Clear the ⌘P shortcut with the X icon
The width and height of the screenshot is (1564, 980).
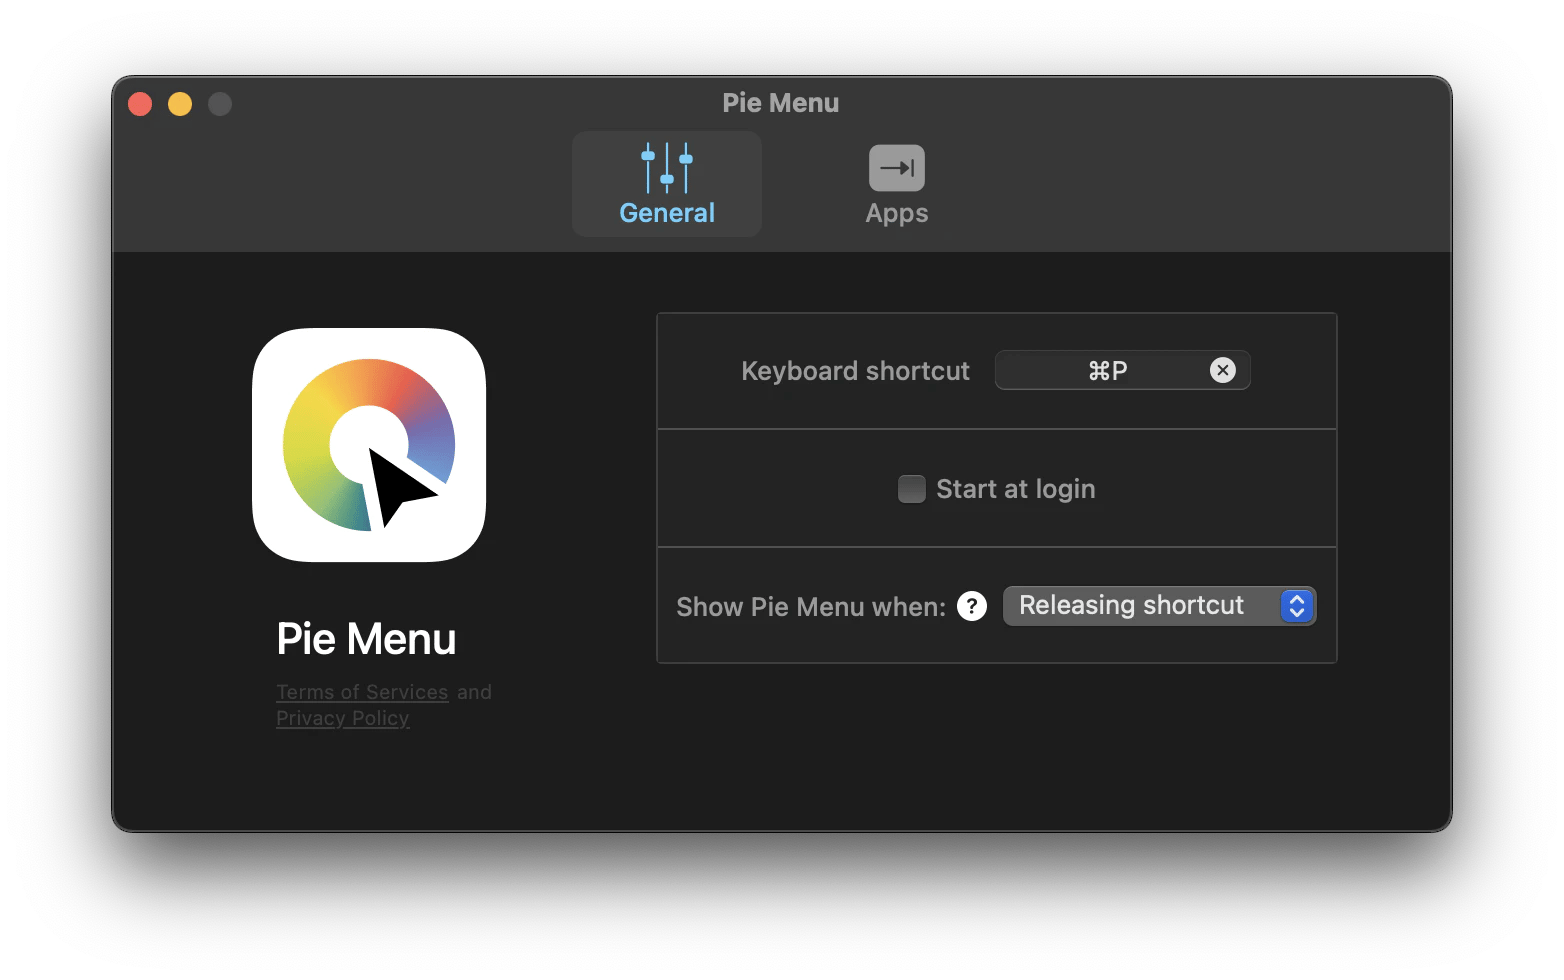point(1222,370)
